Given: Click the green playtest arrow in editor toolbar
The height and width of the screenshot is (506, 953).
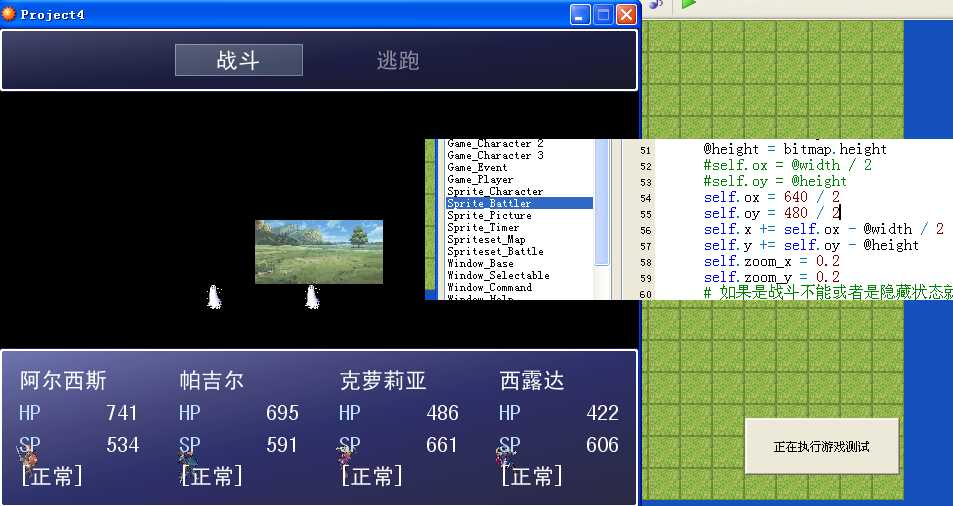Looking at the screenshot, I should coord(688,4).
